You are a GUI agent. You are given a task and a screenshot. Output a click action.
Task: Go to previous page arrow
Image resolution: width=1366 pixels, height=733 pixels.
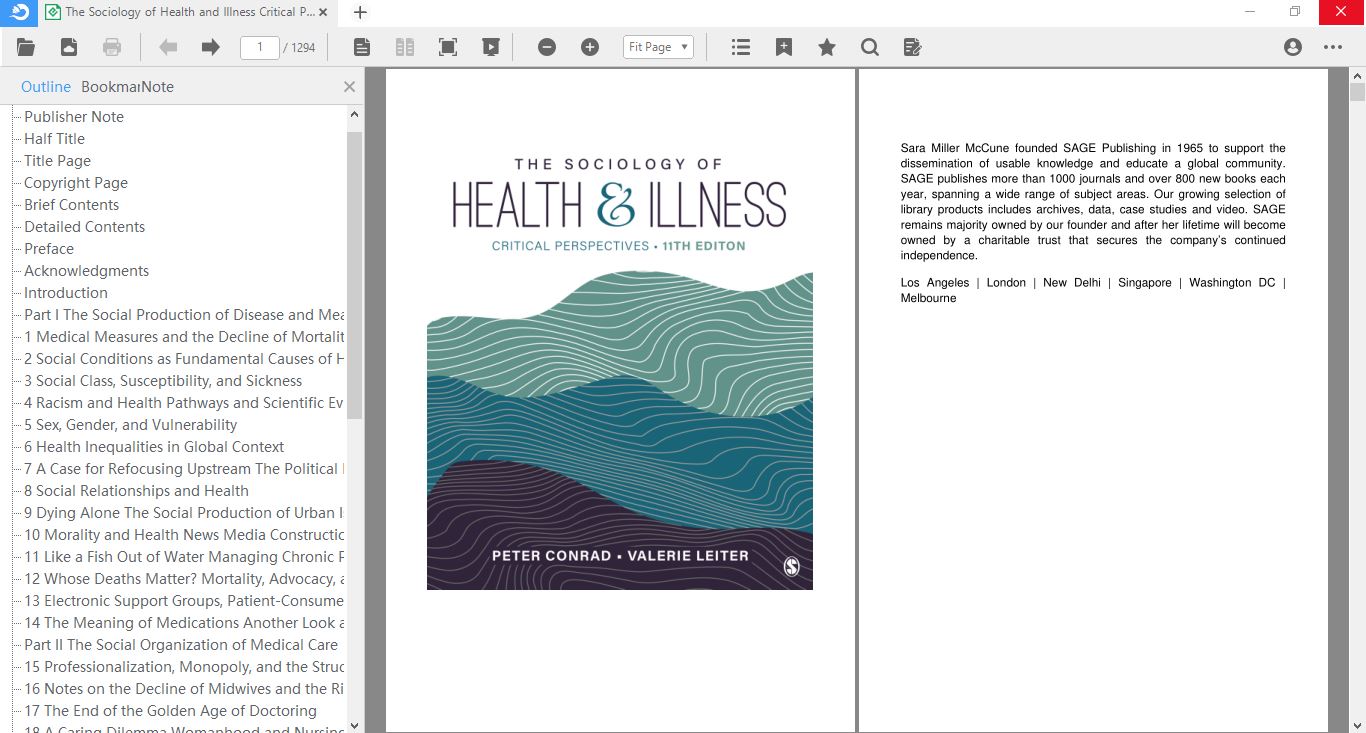pyautogui.click(x=168, y=47)
